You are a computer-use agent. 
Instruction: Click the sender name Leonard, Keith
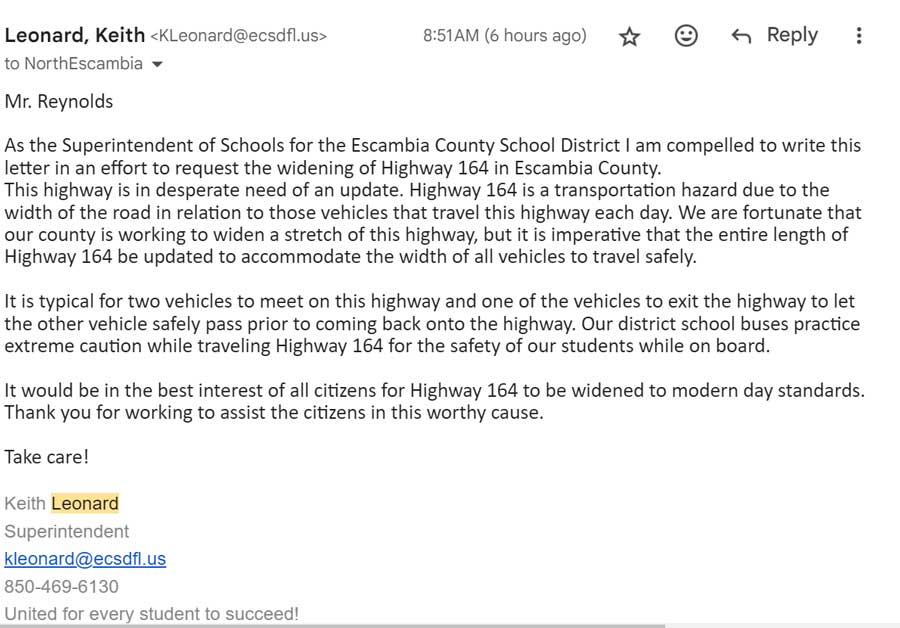(75, 35)
